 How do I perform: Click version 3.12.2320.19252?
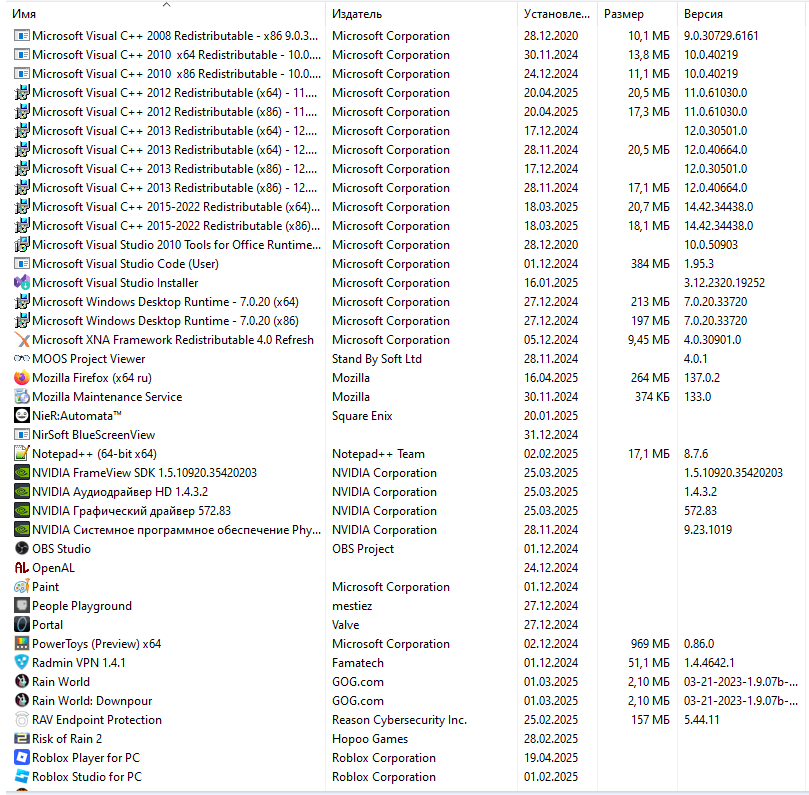pos(724,283)
